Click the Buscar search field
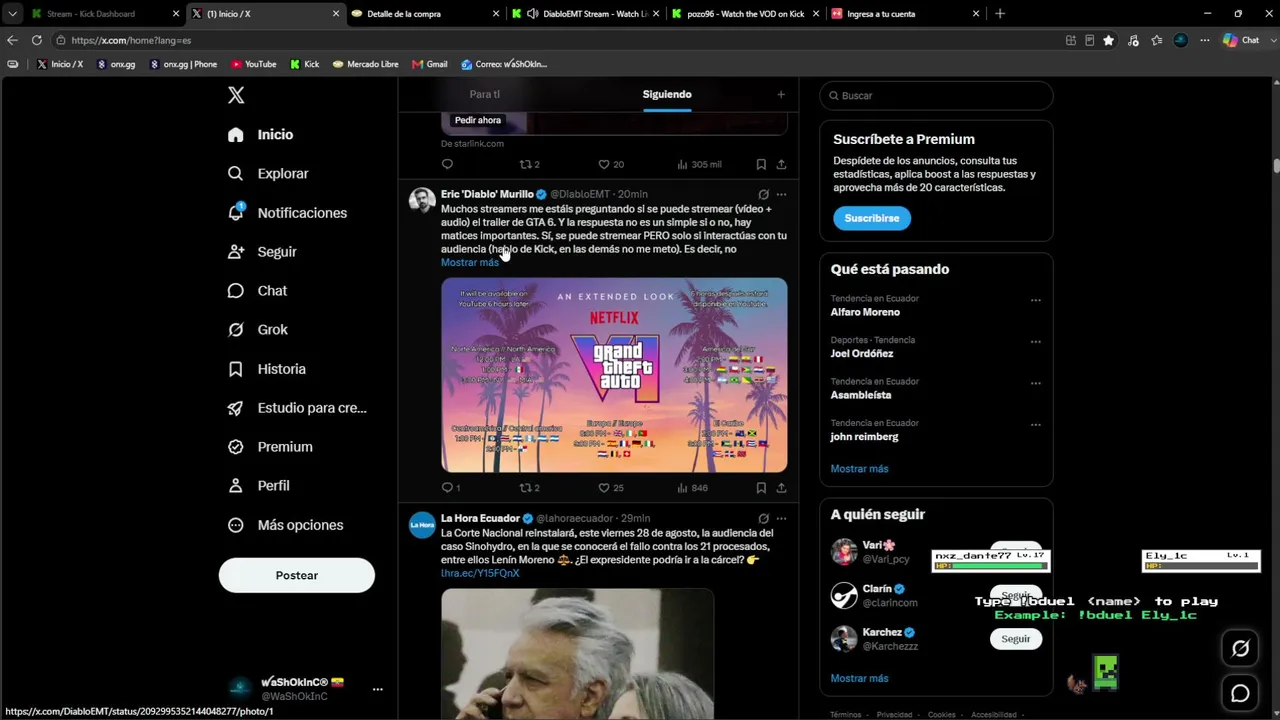This screenshot has height=720, width=1280. click(x=936, y=95)
